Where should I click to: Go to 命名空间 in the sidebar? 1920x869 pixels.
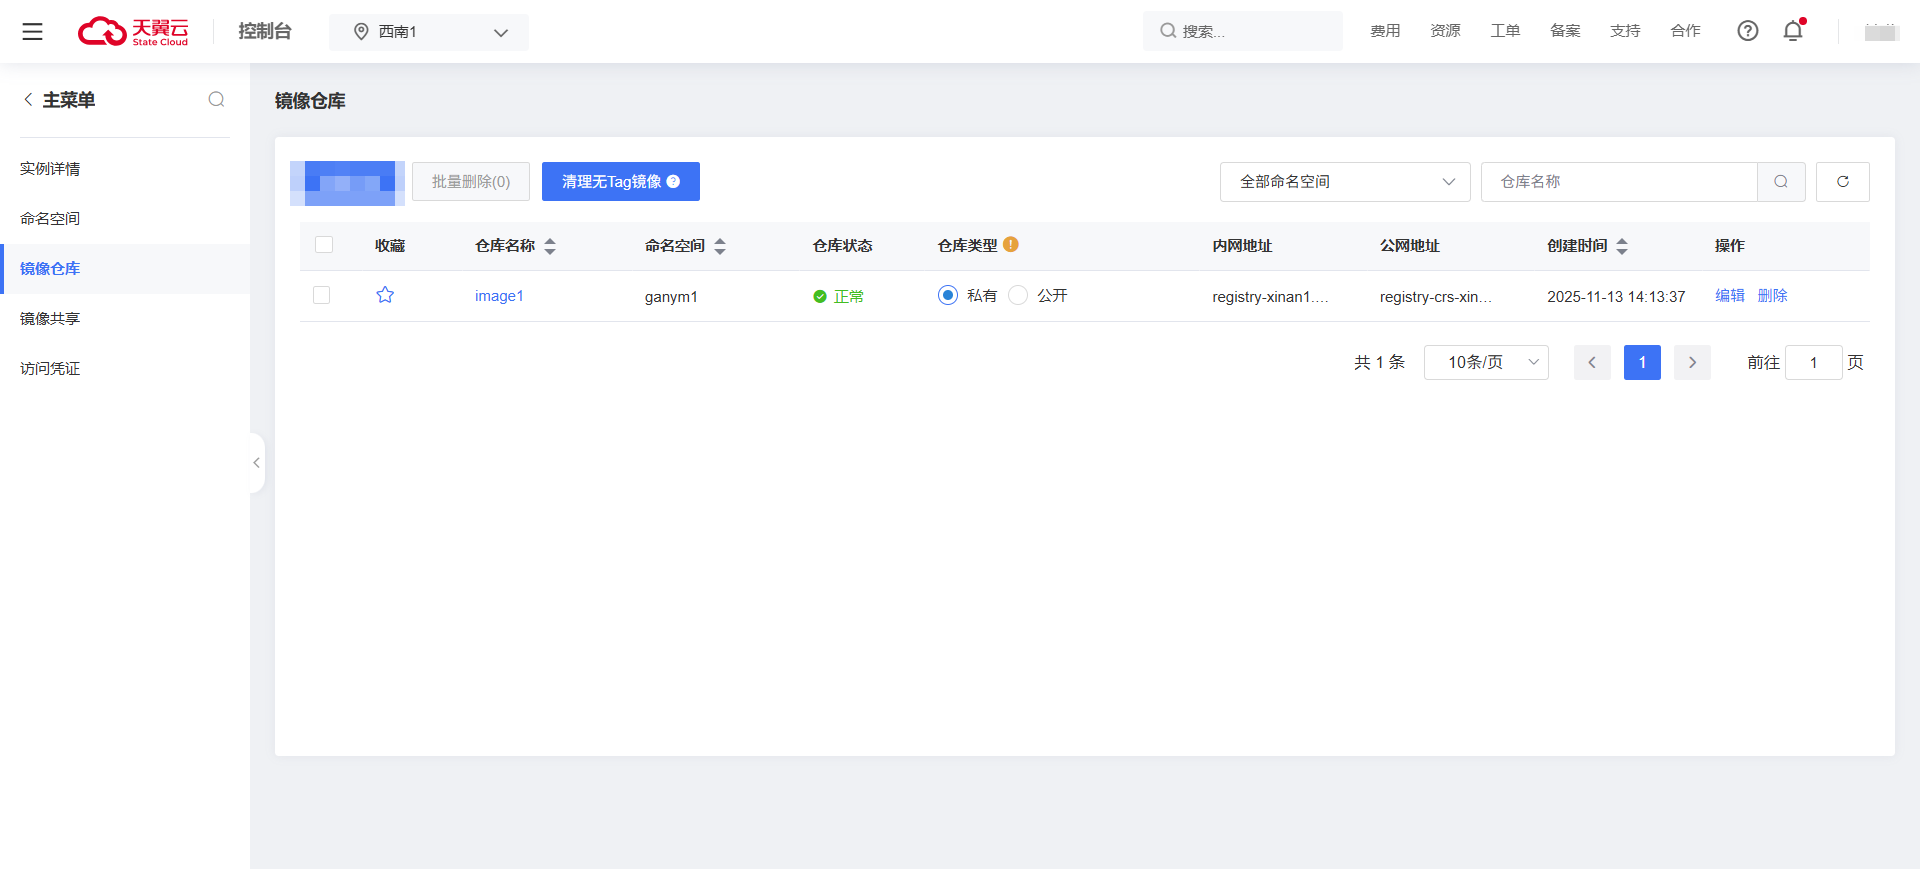point(50,219)
